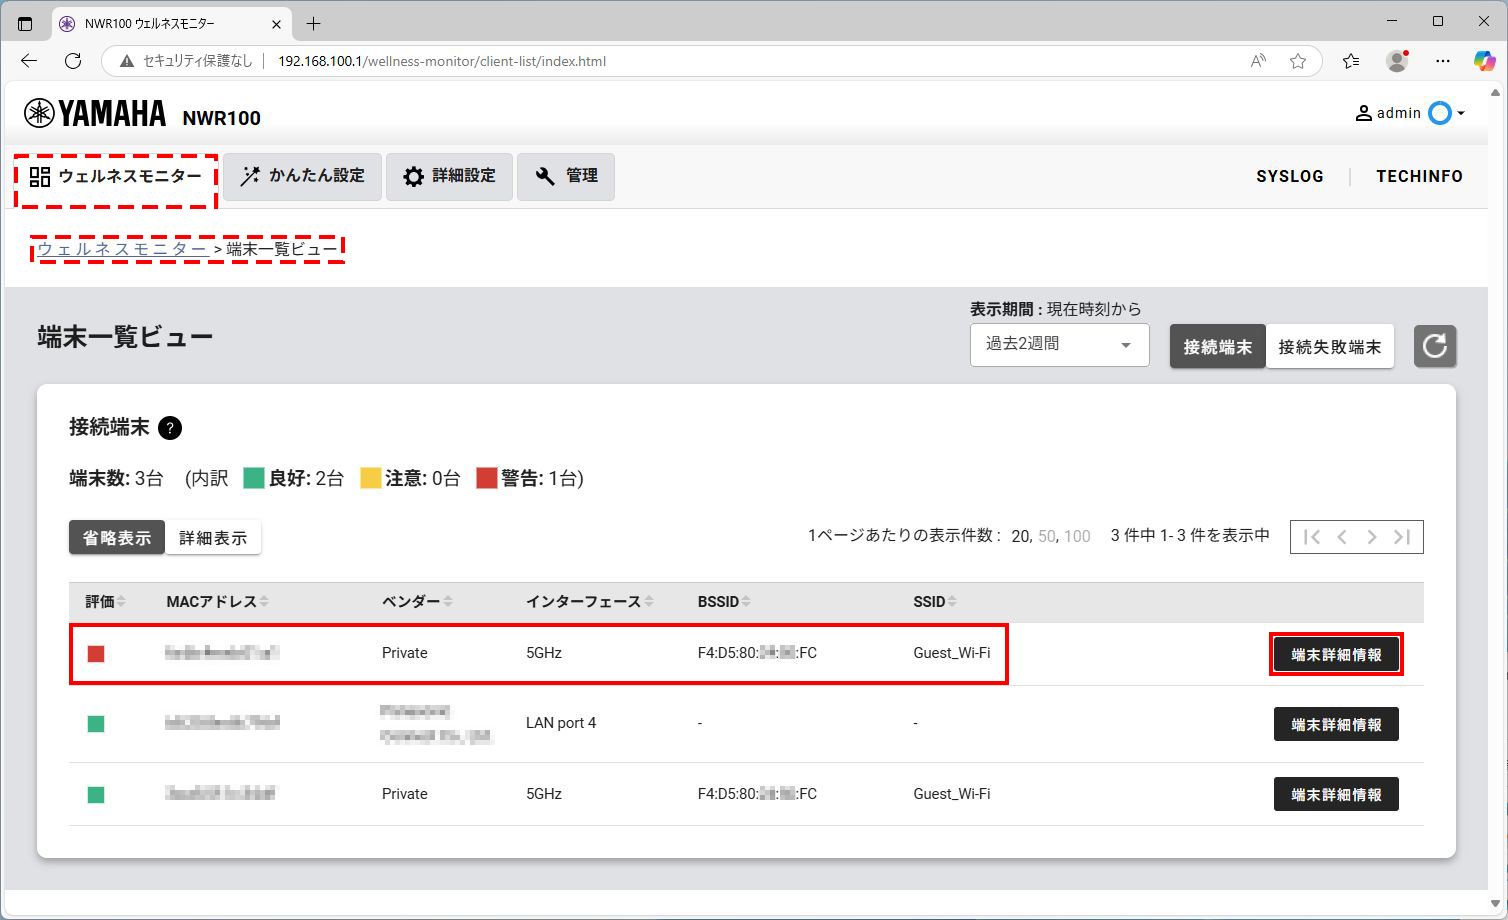This screenshot has height=920, width=1508.
Task: Click the browser favorites star icon
Action: (1297, 61)
